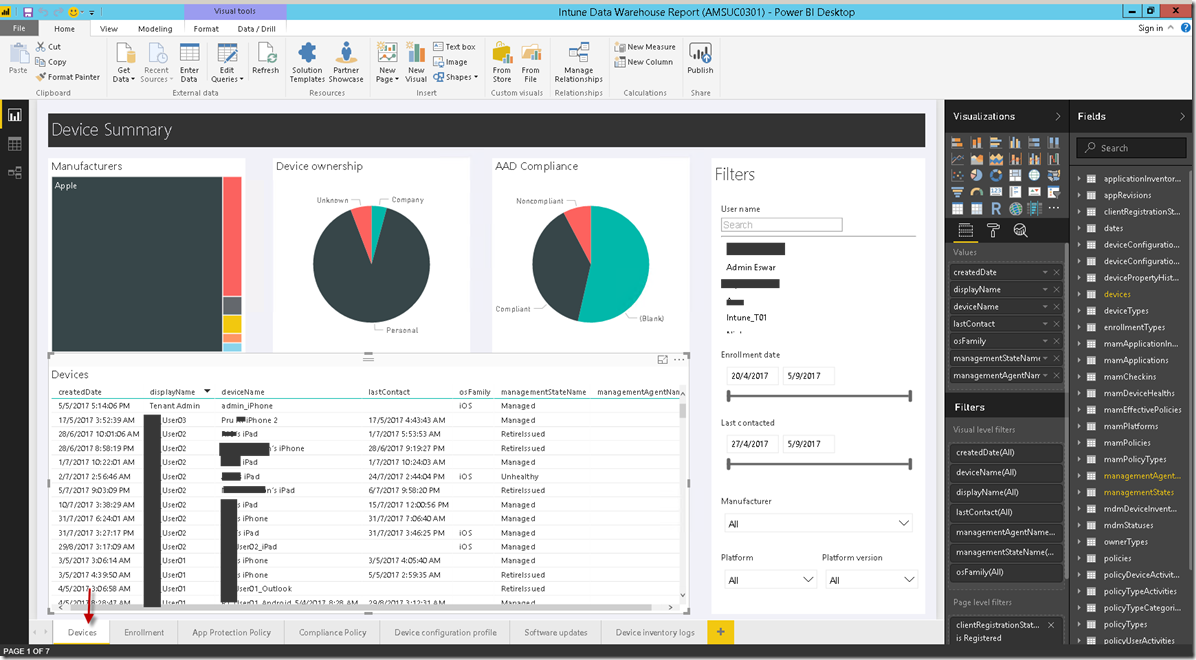Viewport: 1196px width, 660px height.
Task: Click Sign in link
Action: pos(1150,28)
